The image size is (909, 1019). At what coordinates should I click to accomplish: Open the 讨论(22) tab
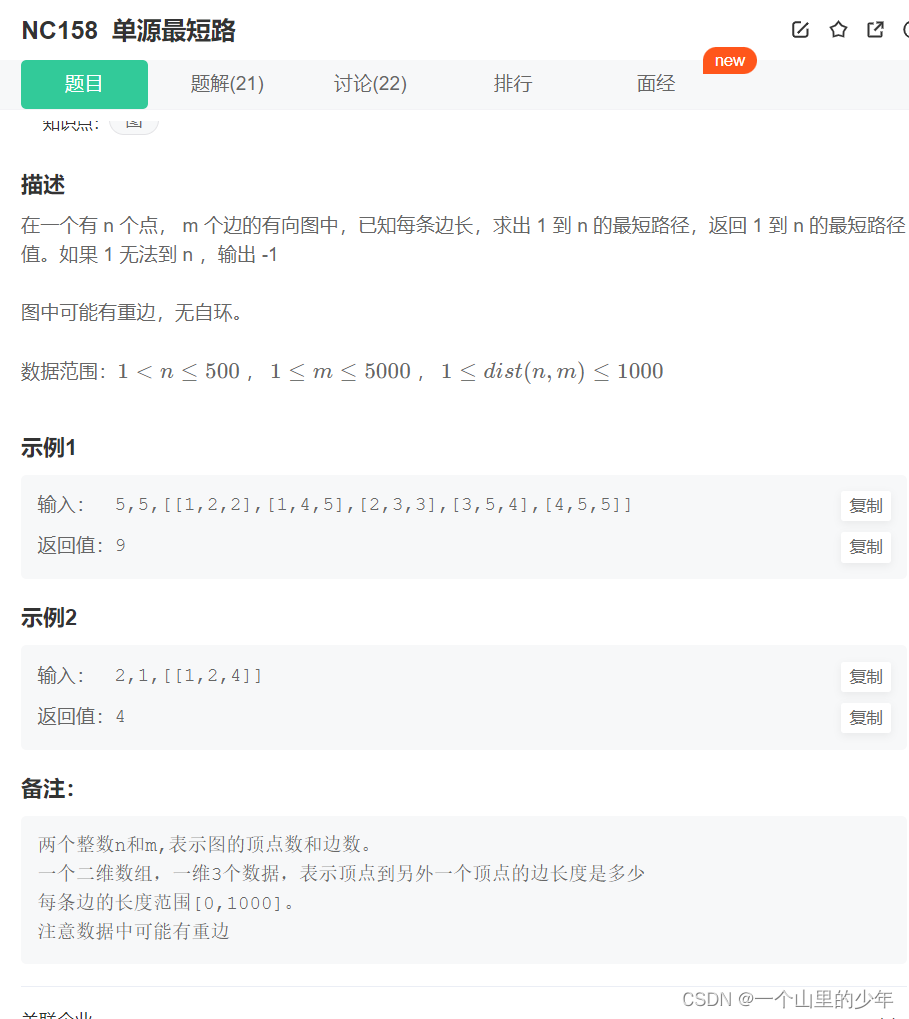(370, 84)
